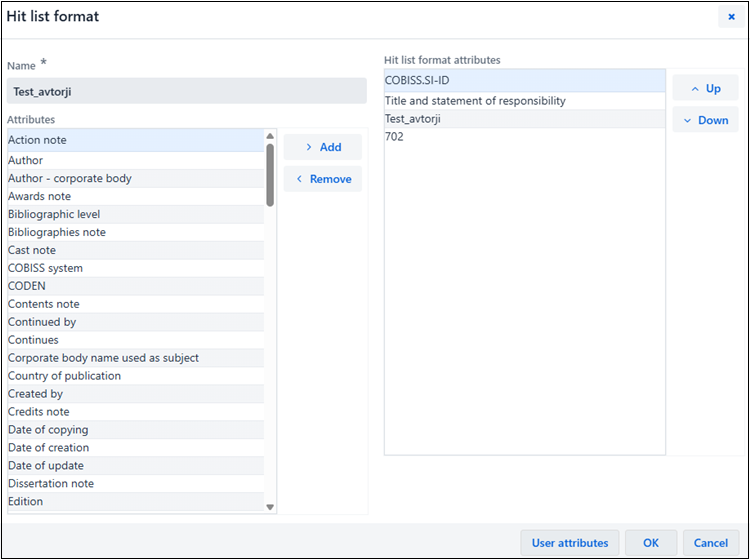Select Date of copying attribute

[x=136, y=429]
